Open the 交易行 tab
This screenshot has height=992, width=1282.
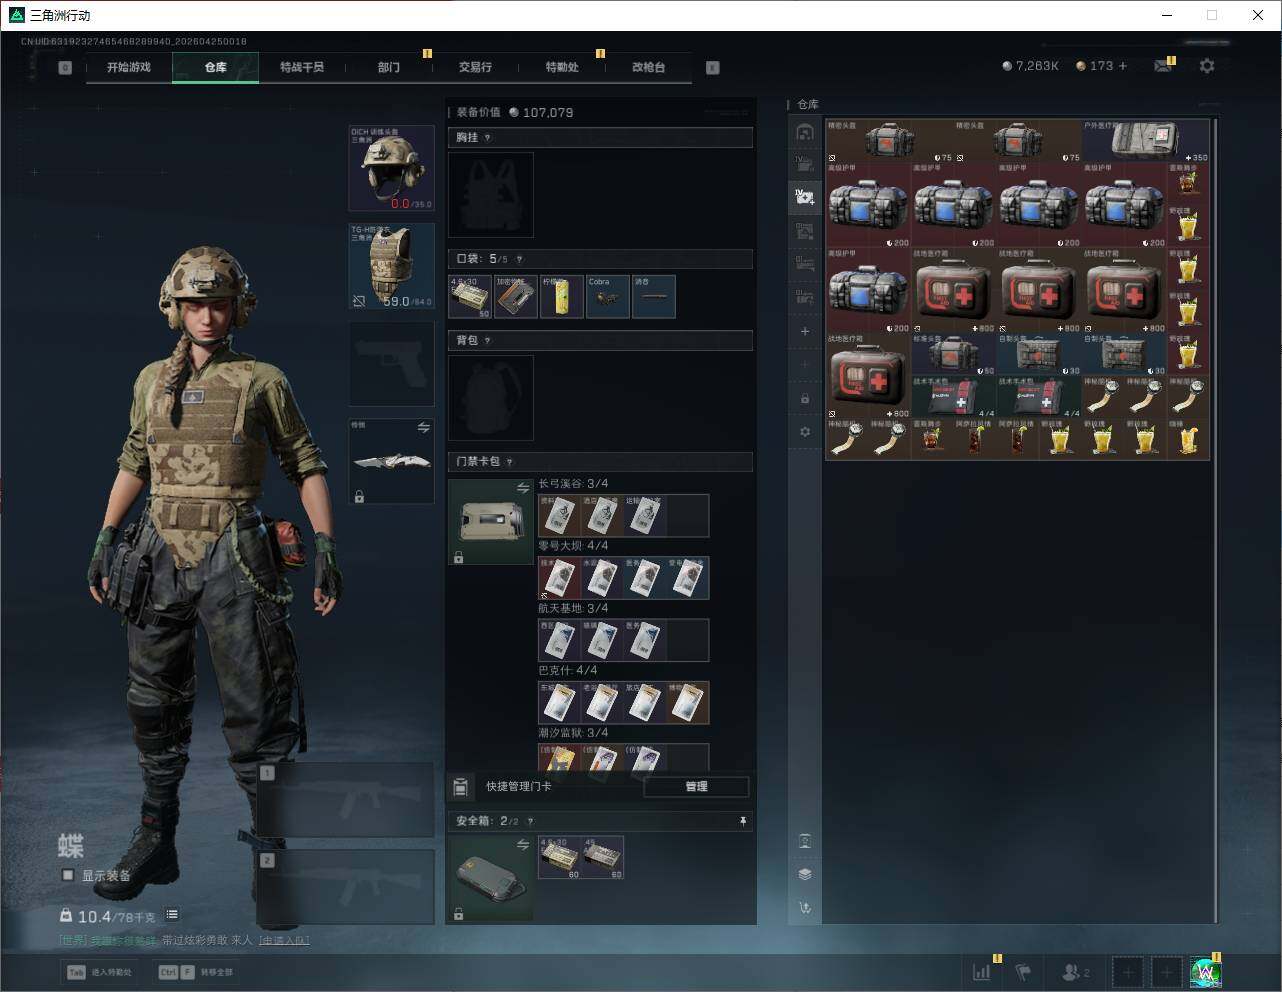[x=475, y=67]
